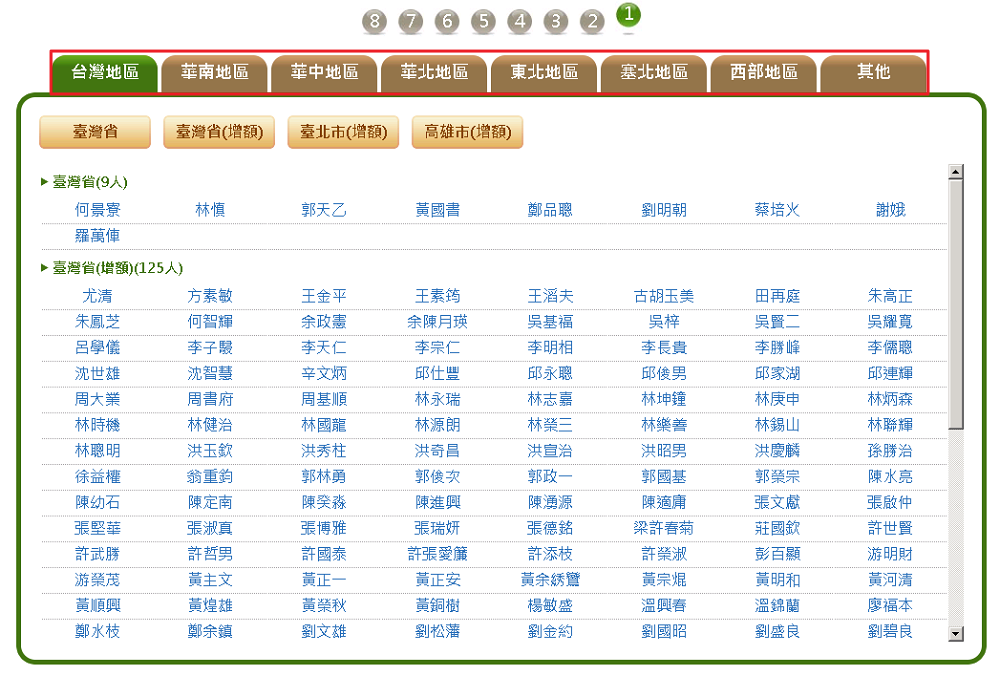This screenshot has height=689, width=1000.
Task: Click the green number 1 page circle
Action: pyautogui.click(x=629, y=15)
